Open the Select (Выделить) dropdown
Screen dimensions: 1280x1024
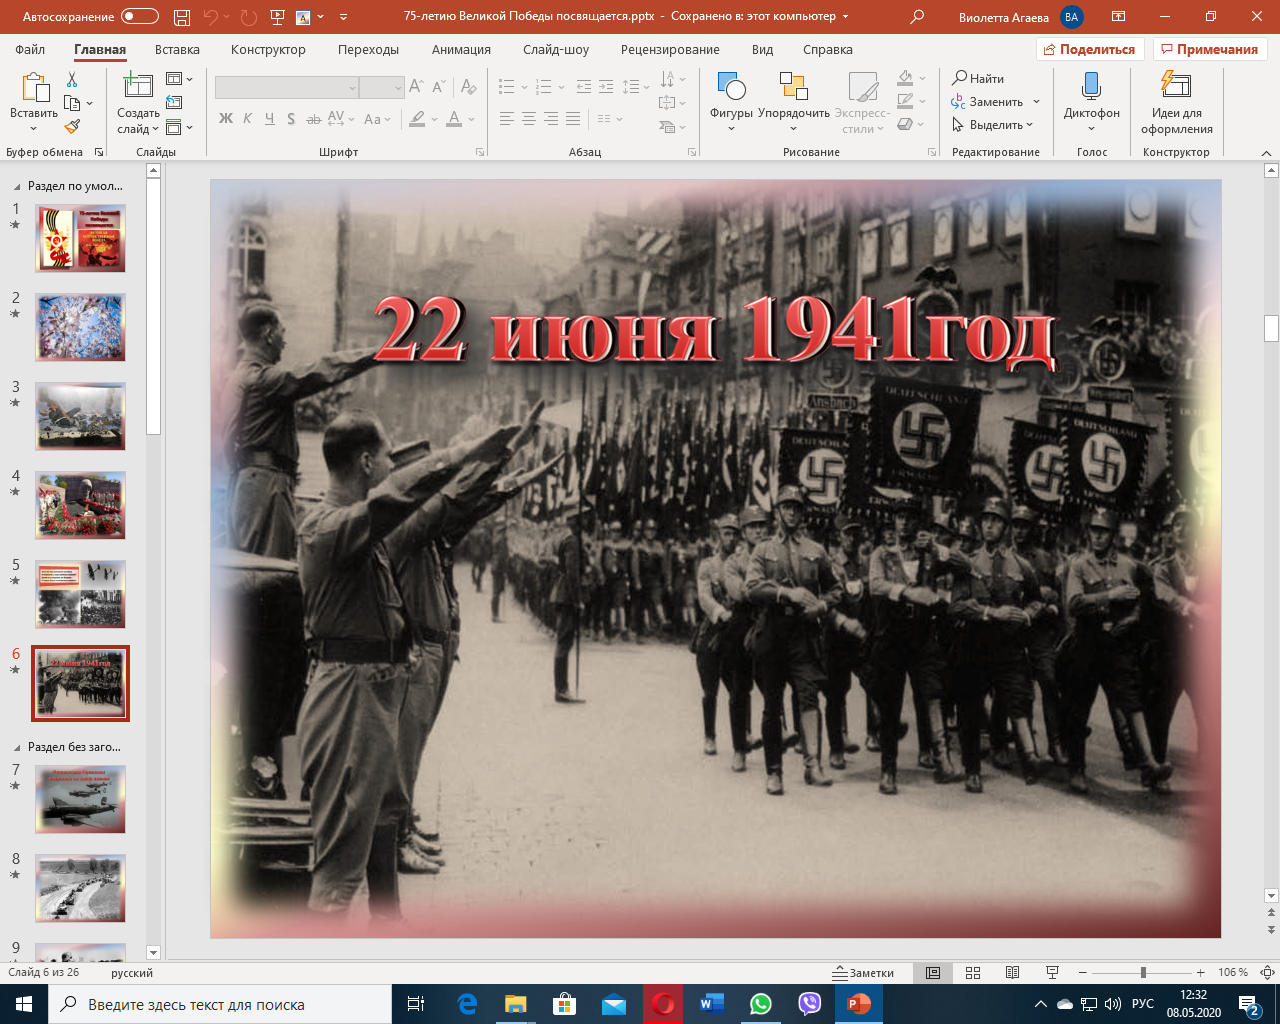click(992, 125)
